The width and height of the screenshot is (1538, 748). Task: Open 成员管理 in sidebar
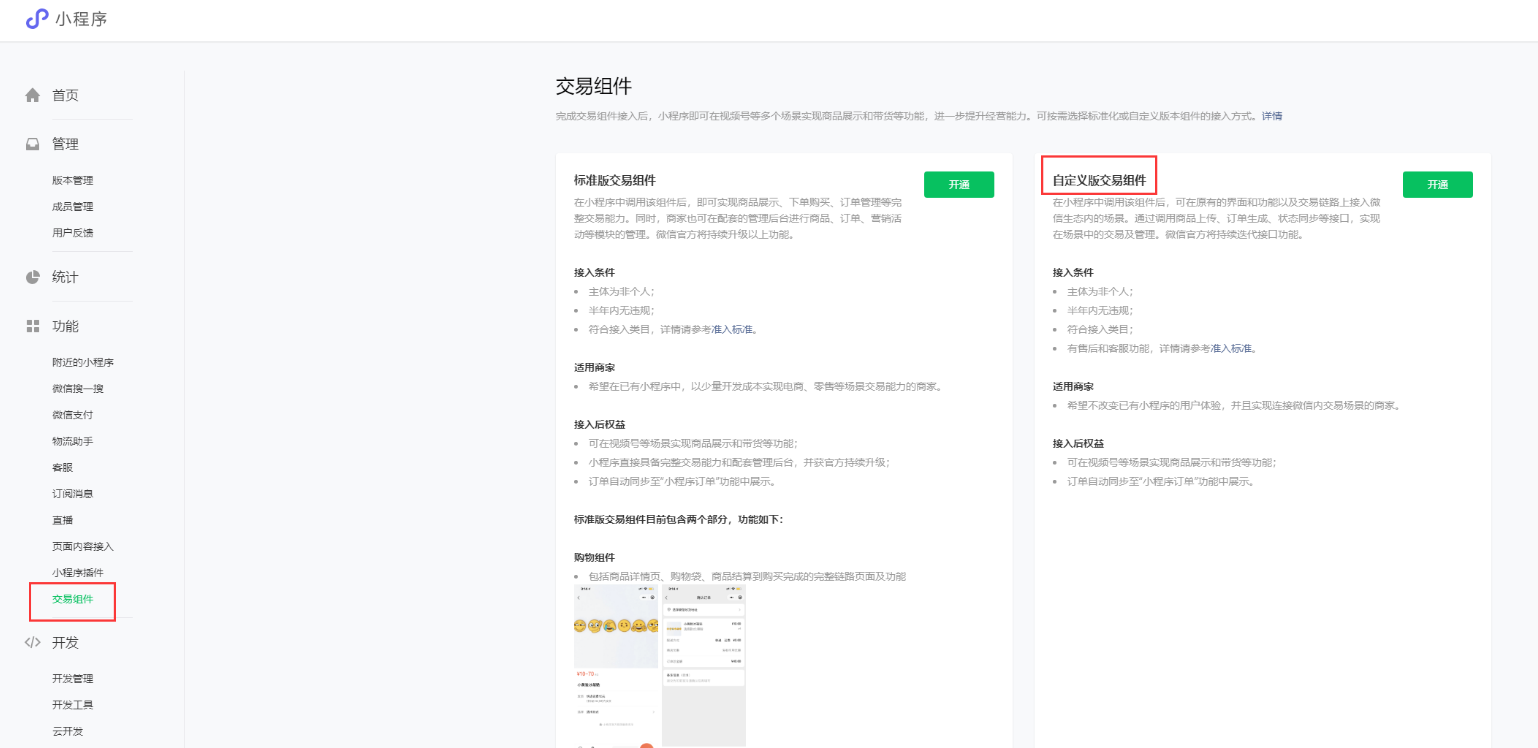pyautogui.click(x=72, y=207)
